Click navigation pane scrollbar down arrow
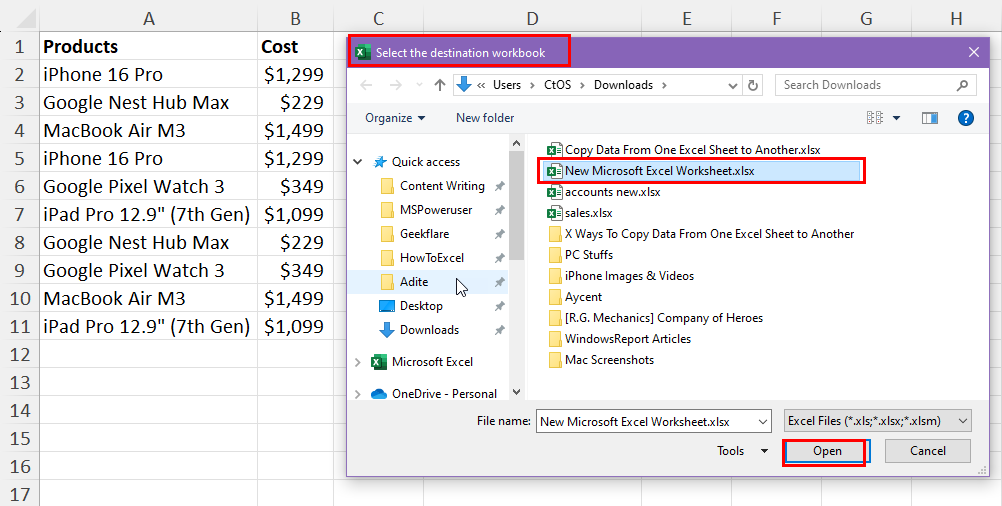1002x506 pixels. point(516,392)
